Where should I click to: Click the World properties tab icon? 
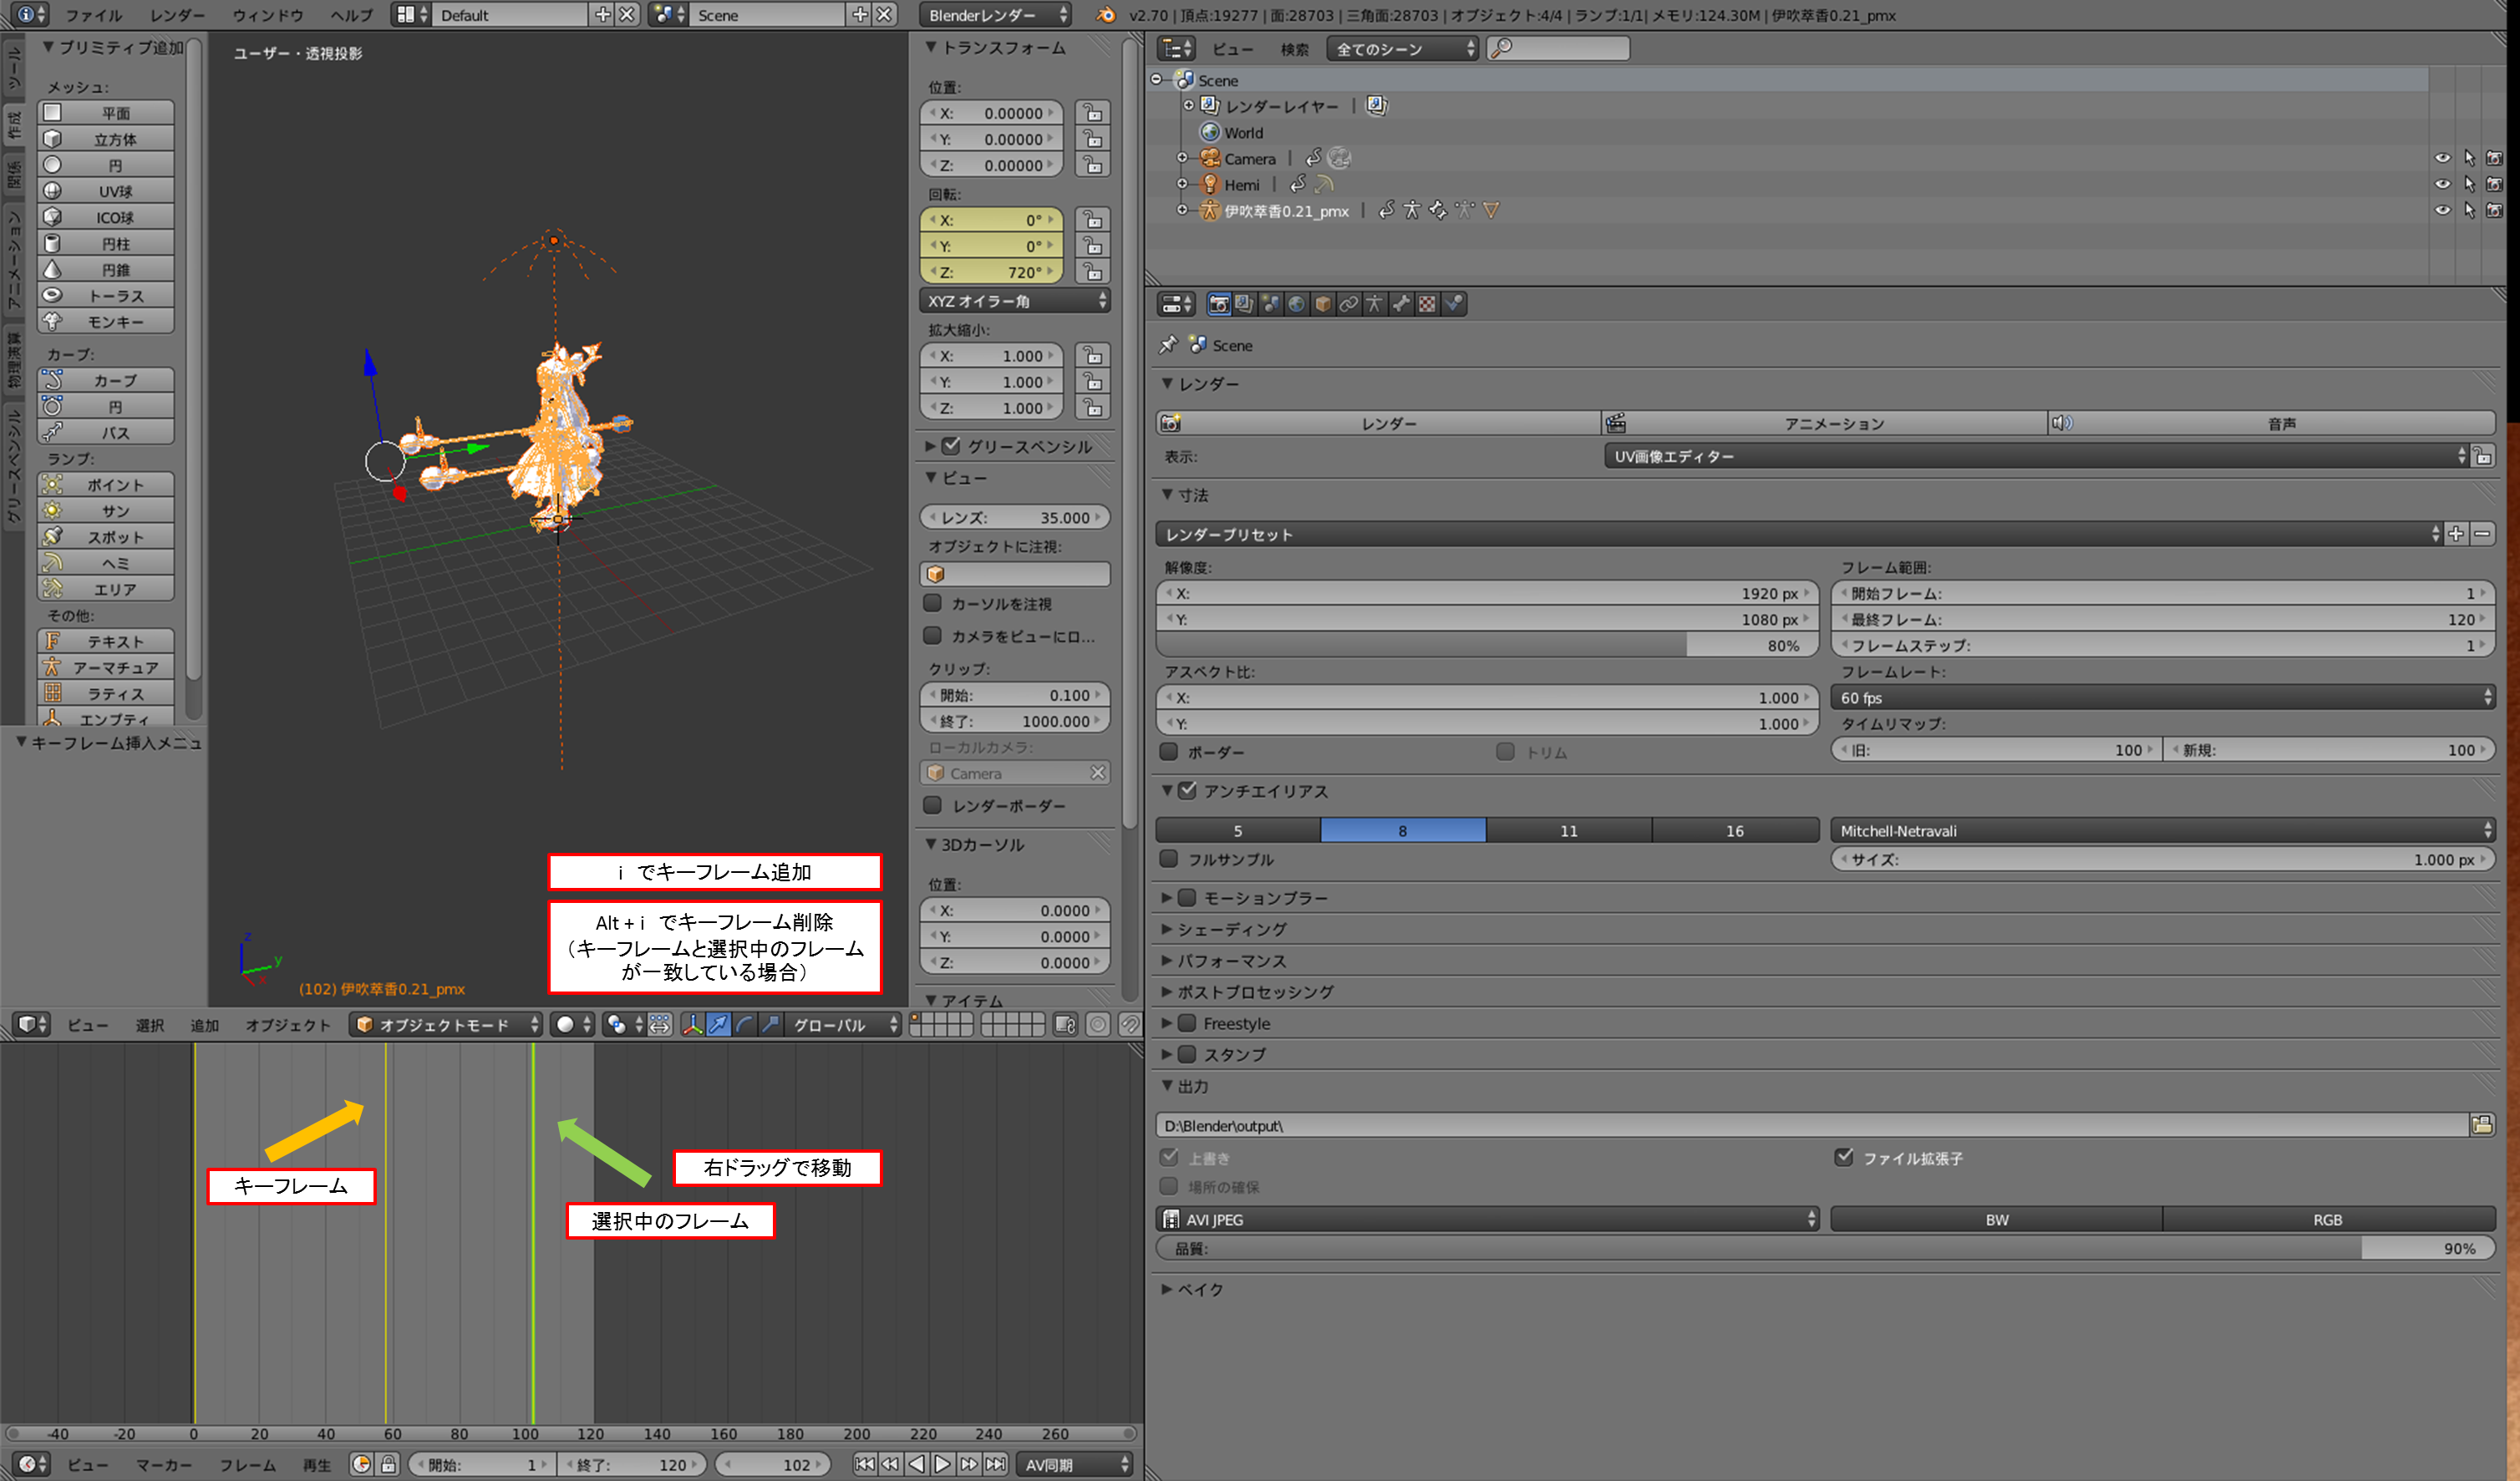pyautogui.click(x=1296, y=304)
